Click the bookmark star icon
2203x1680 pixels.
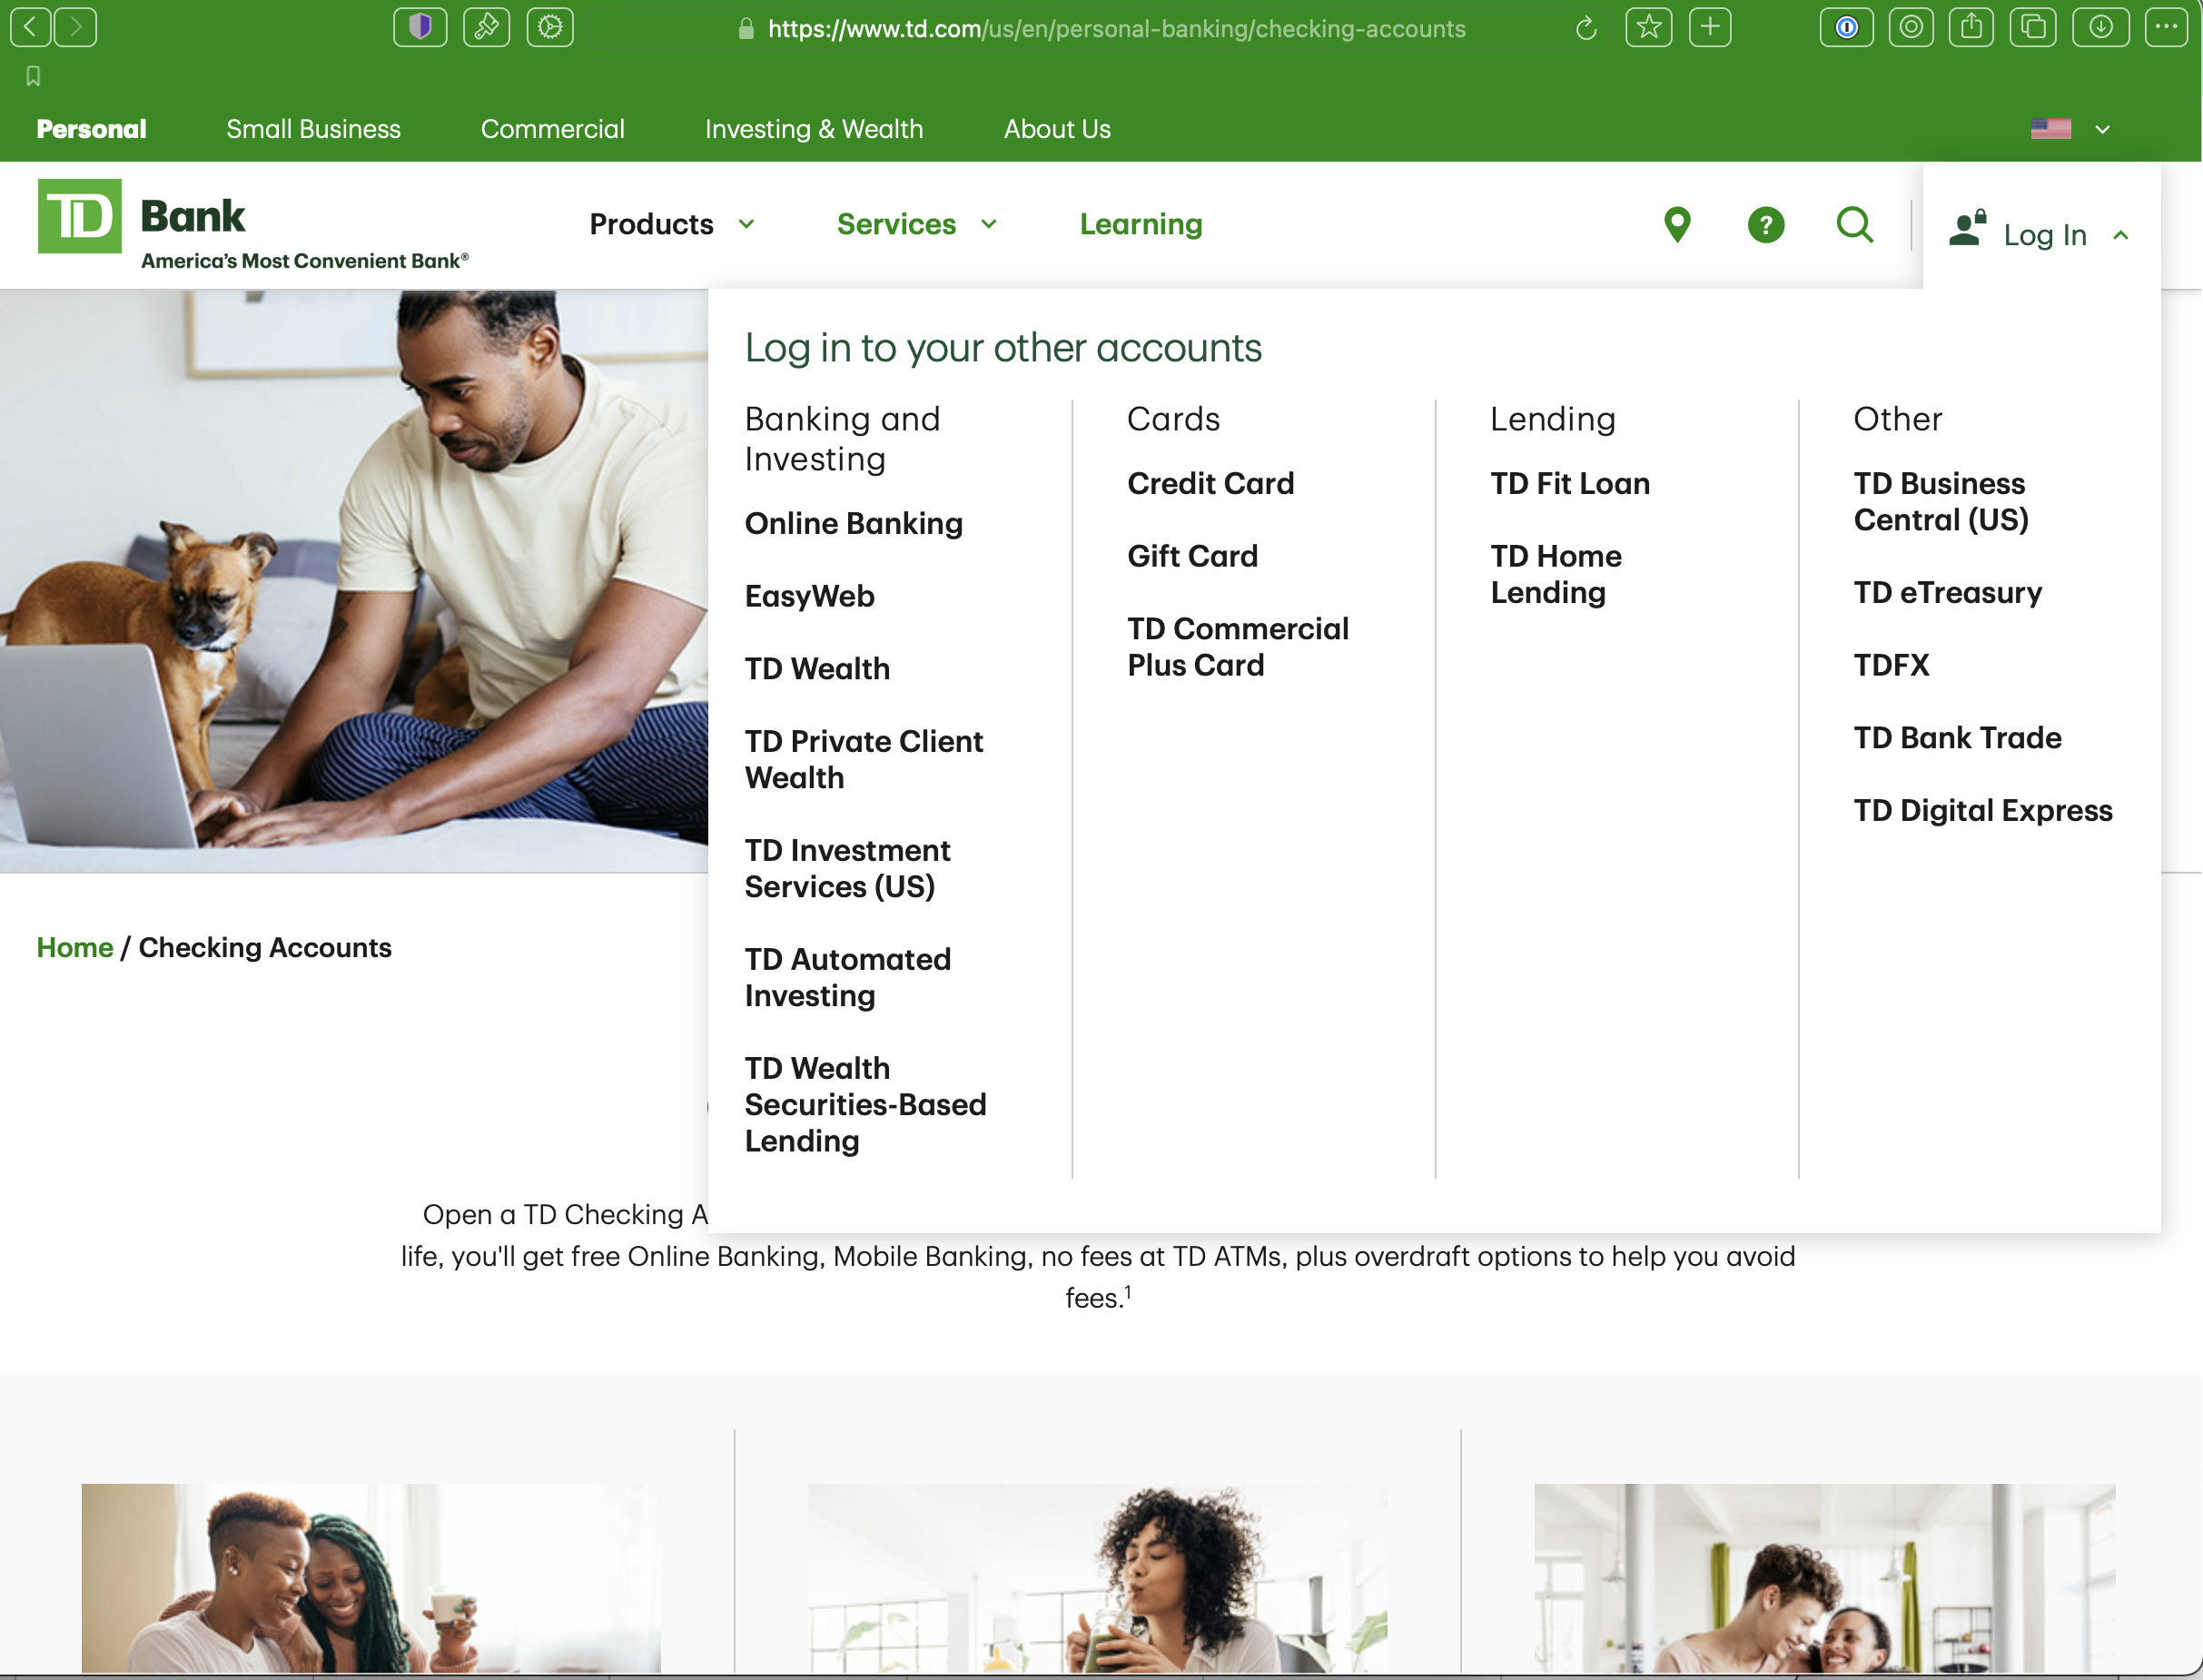(1648, 27)
